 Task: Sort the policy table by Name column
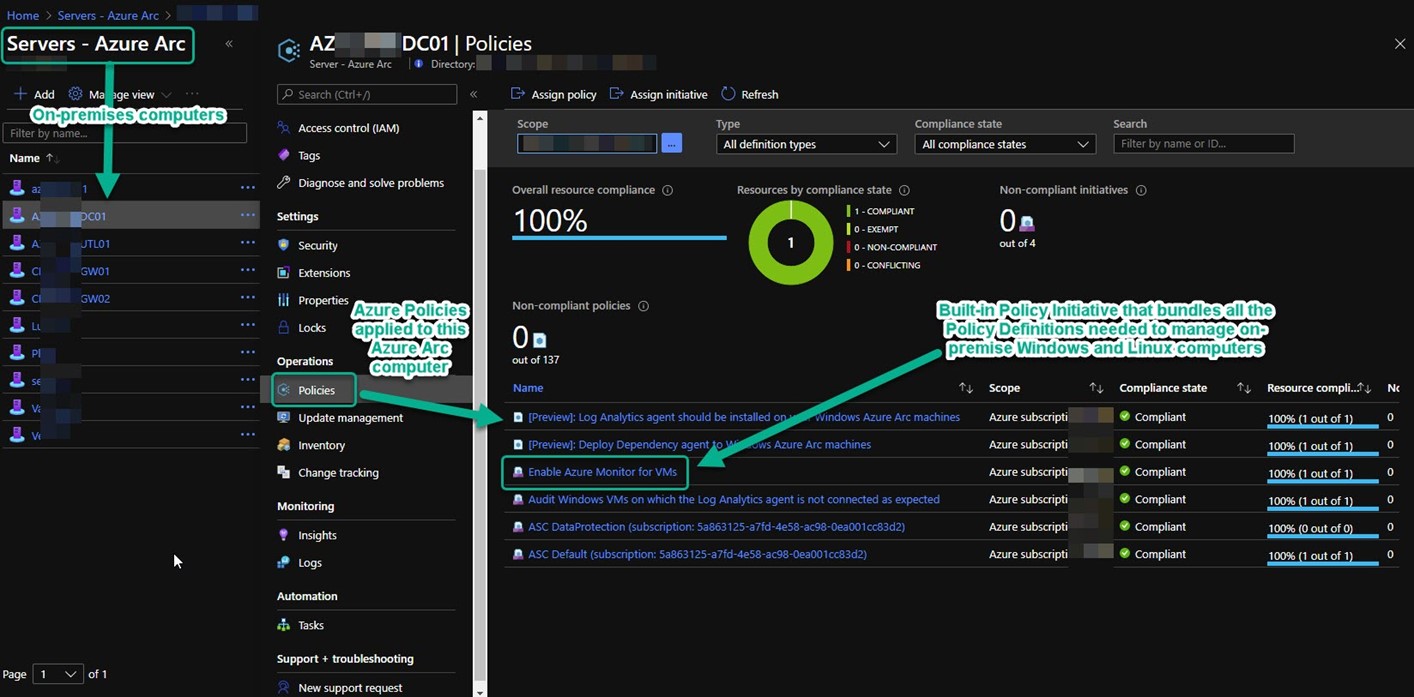[x=528, y=388]
